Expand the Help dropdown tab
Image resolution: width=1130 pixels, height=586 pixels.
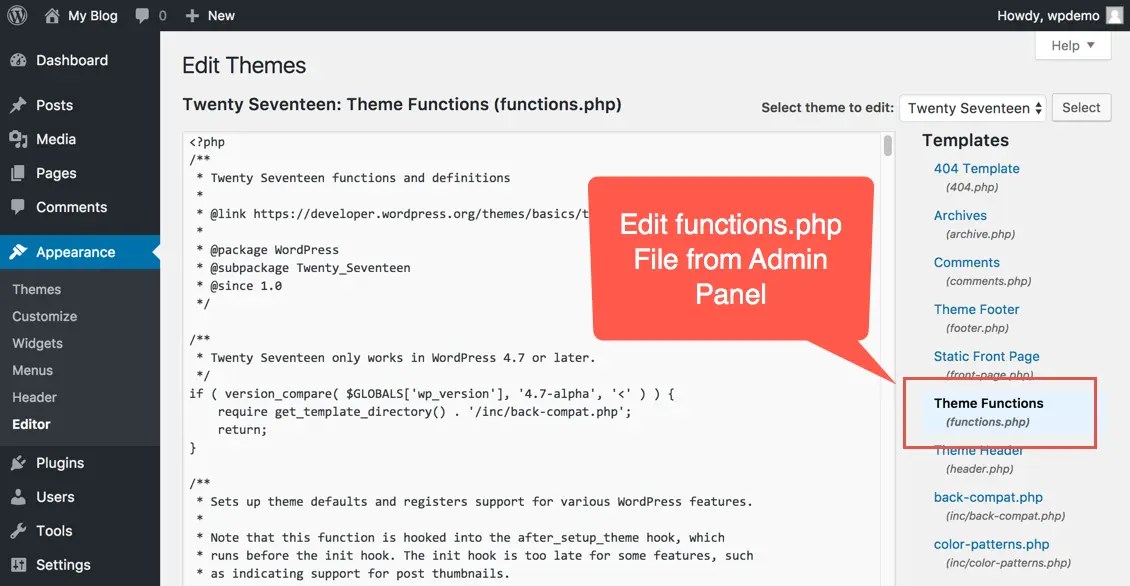[x=1072, y=45]
